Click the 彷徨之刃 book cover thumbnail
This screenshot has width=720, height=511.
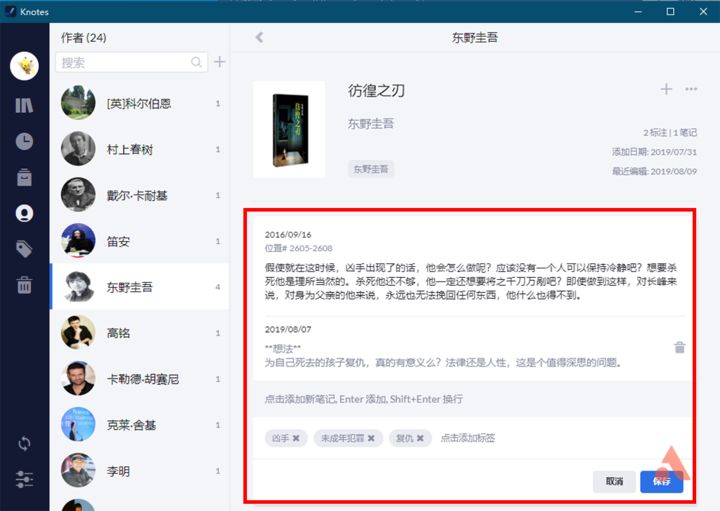289,129
